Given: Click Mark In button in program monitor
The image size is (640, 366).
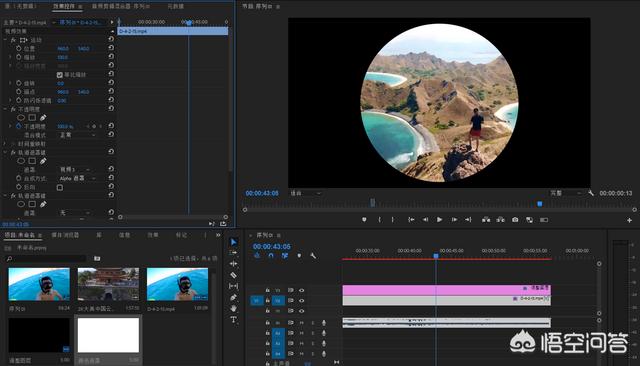Looking at the screenshot, I should coord(379,220).
